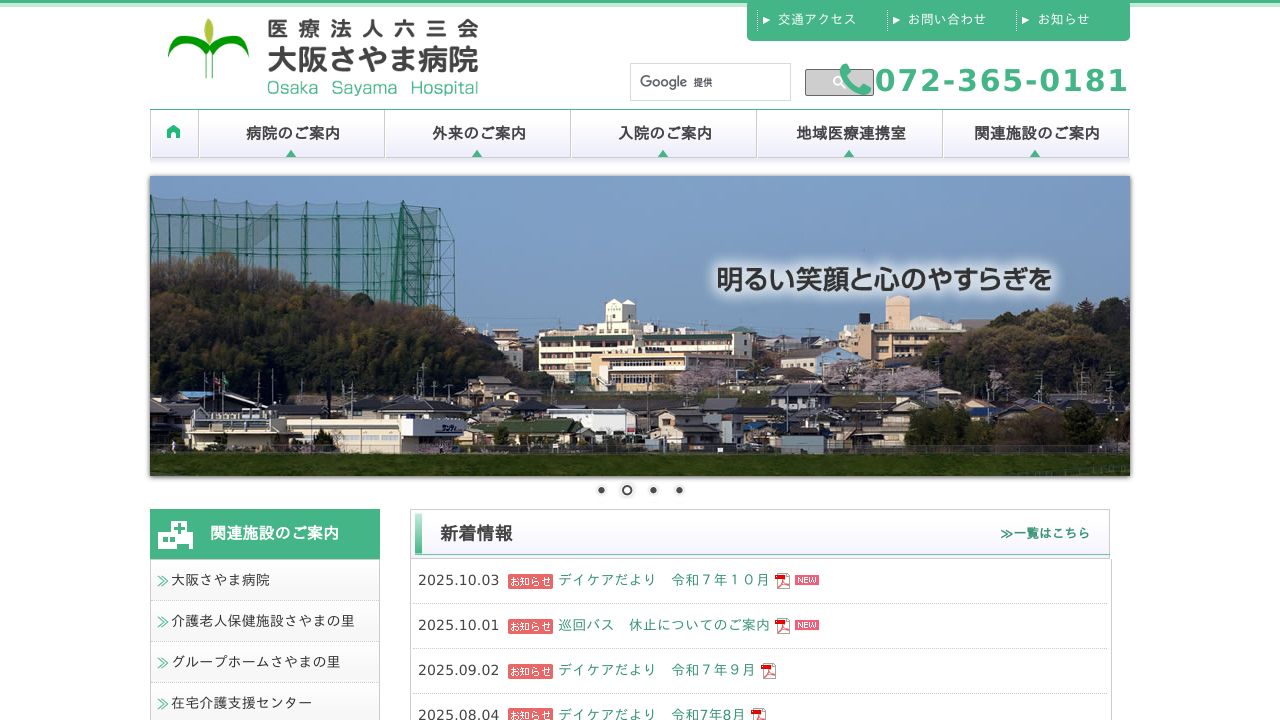Image resolution: width=1280 pixels, height=720 pixels.
Task: Open the PDF icon for September デイケアだより
Action: click(x=768, y=670)
